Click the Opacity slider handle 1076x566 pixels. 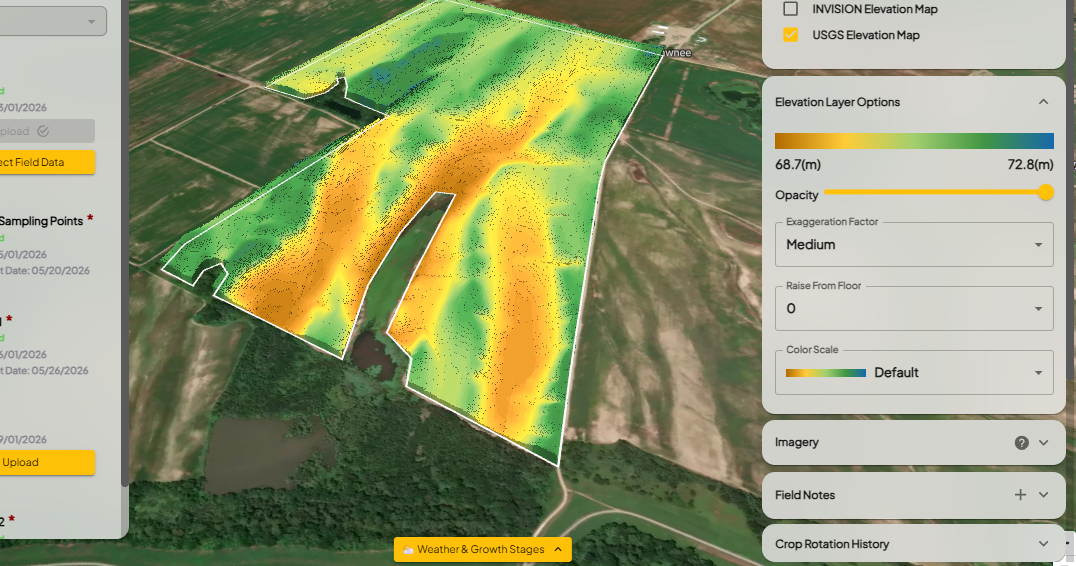coord(1045,192)
